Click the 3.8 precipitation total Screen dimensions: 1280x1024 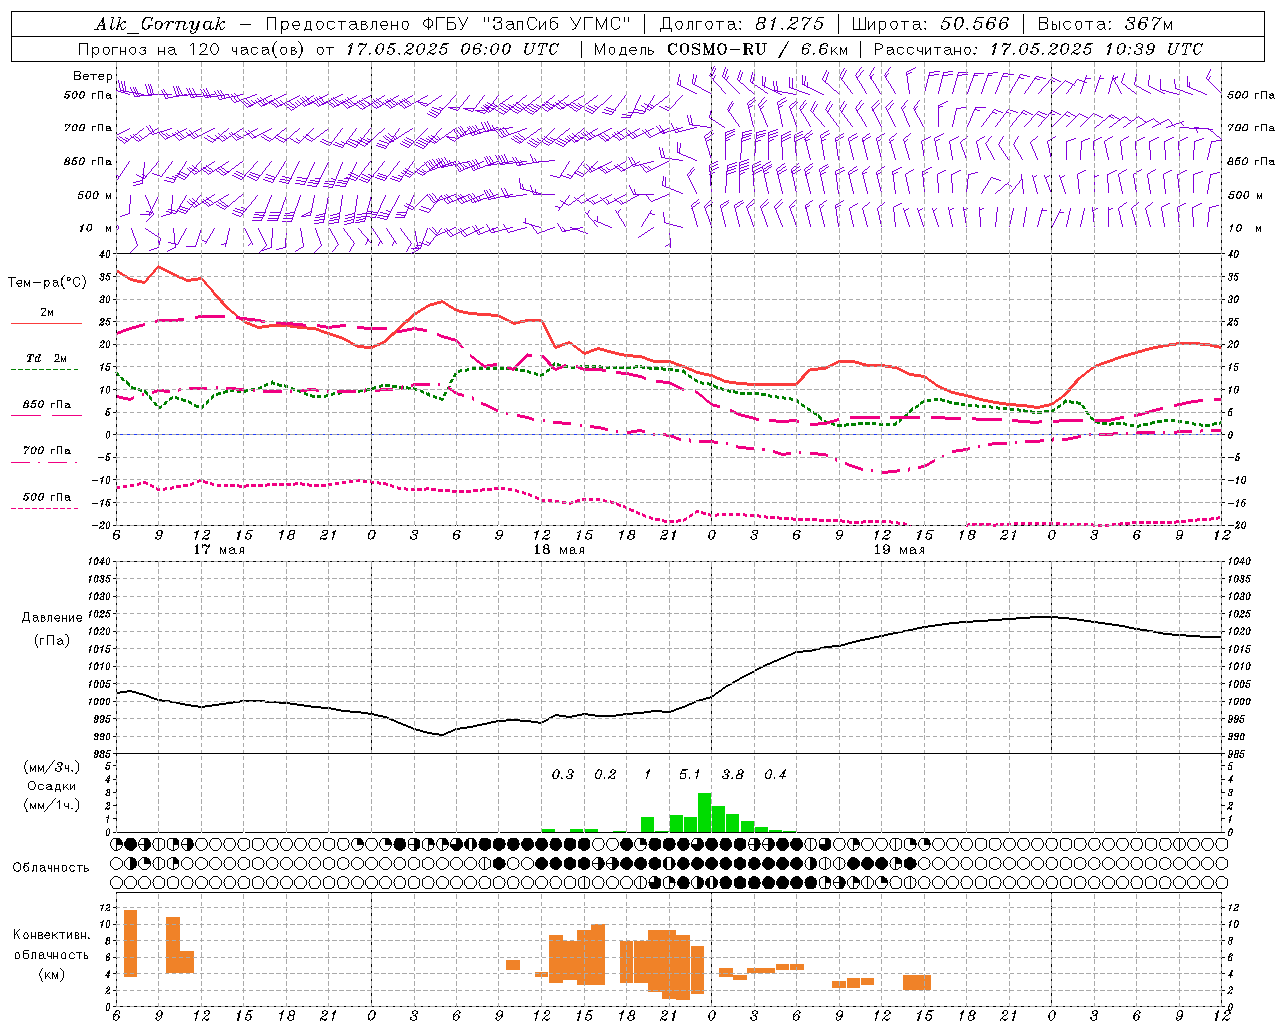[733, 774]
